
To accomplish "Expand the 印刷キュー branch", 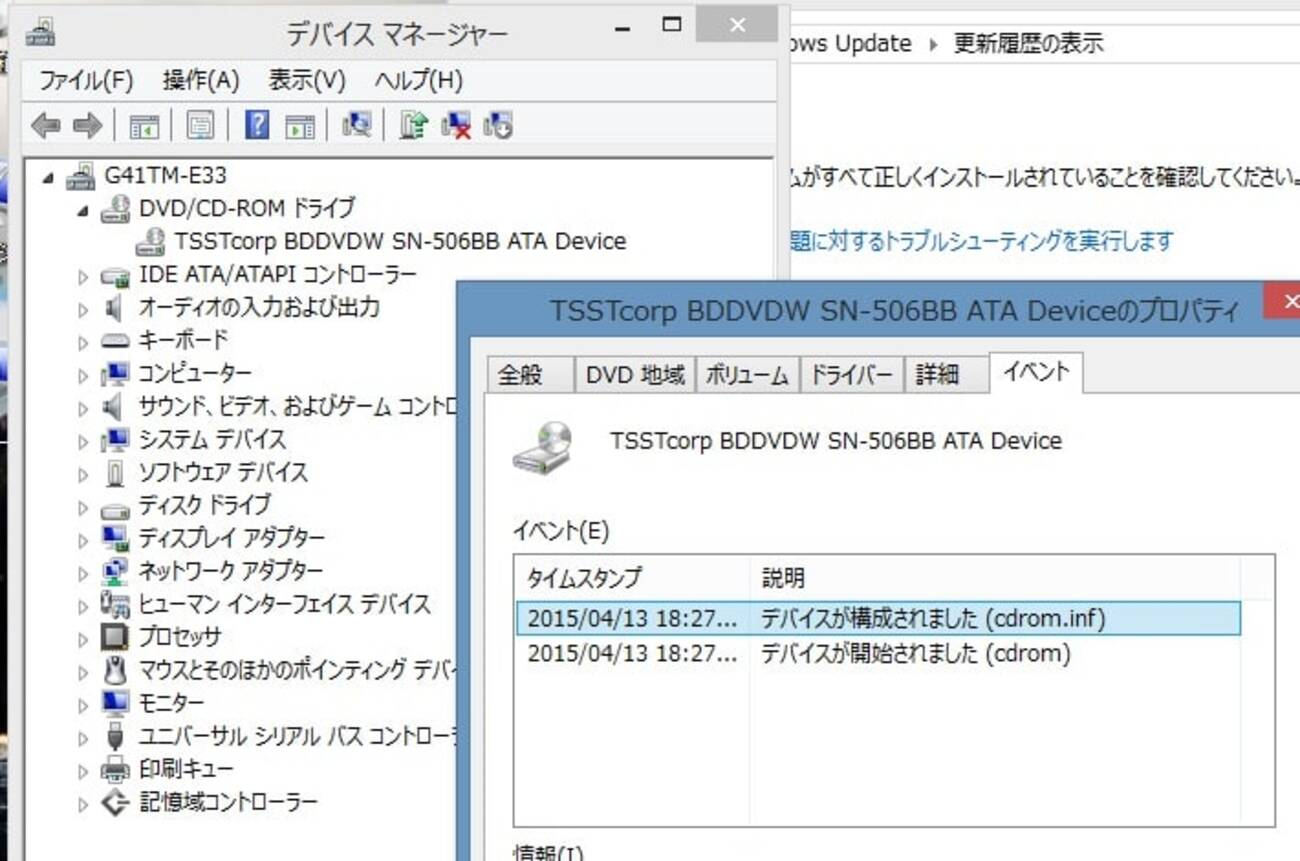I will pyautogui.click(x=83, y=770).
